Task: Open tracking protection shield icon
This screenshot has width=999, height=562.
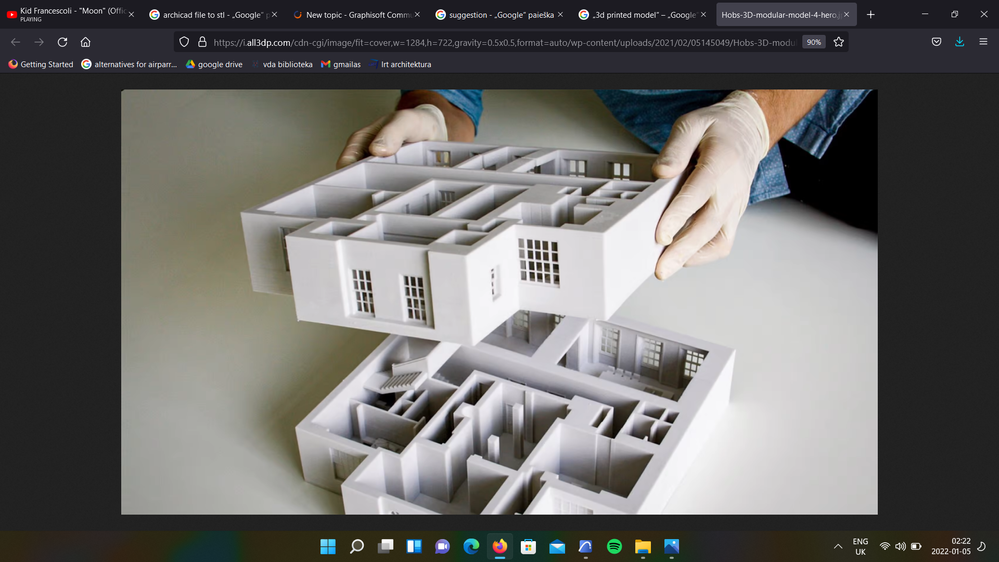Action: click(x=184, y=42)
